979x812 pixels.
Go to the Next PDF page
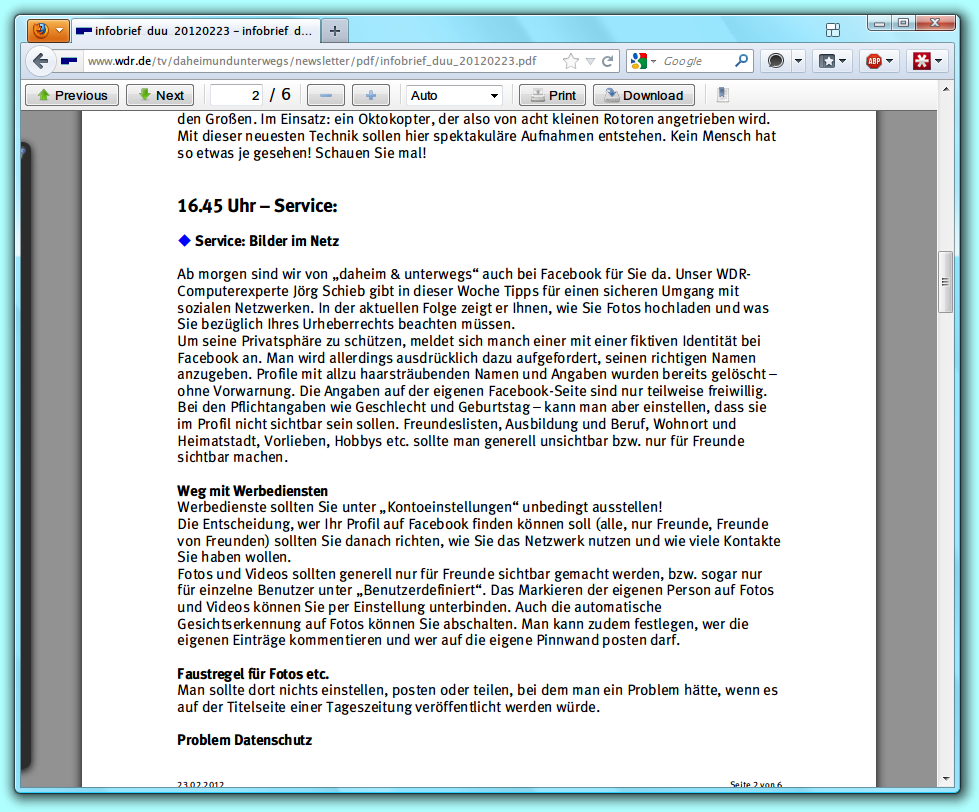pos(160,95)
